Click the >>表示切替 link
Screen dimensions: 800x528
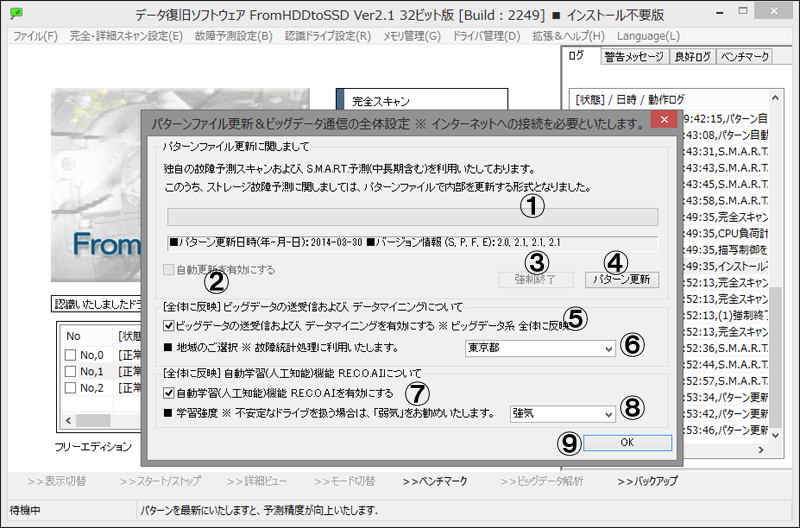tap(57, 481)
